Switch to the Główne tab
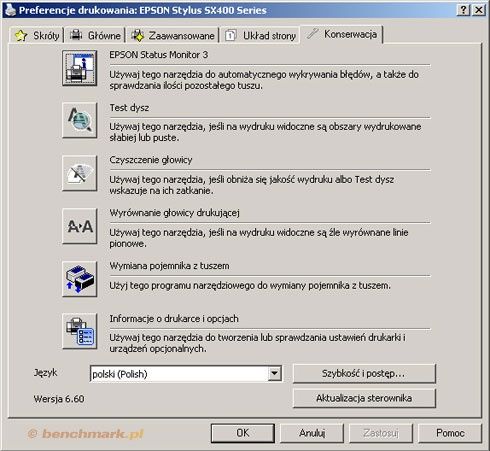This screenshot has width=490, height=451. [x=95, y=35]
